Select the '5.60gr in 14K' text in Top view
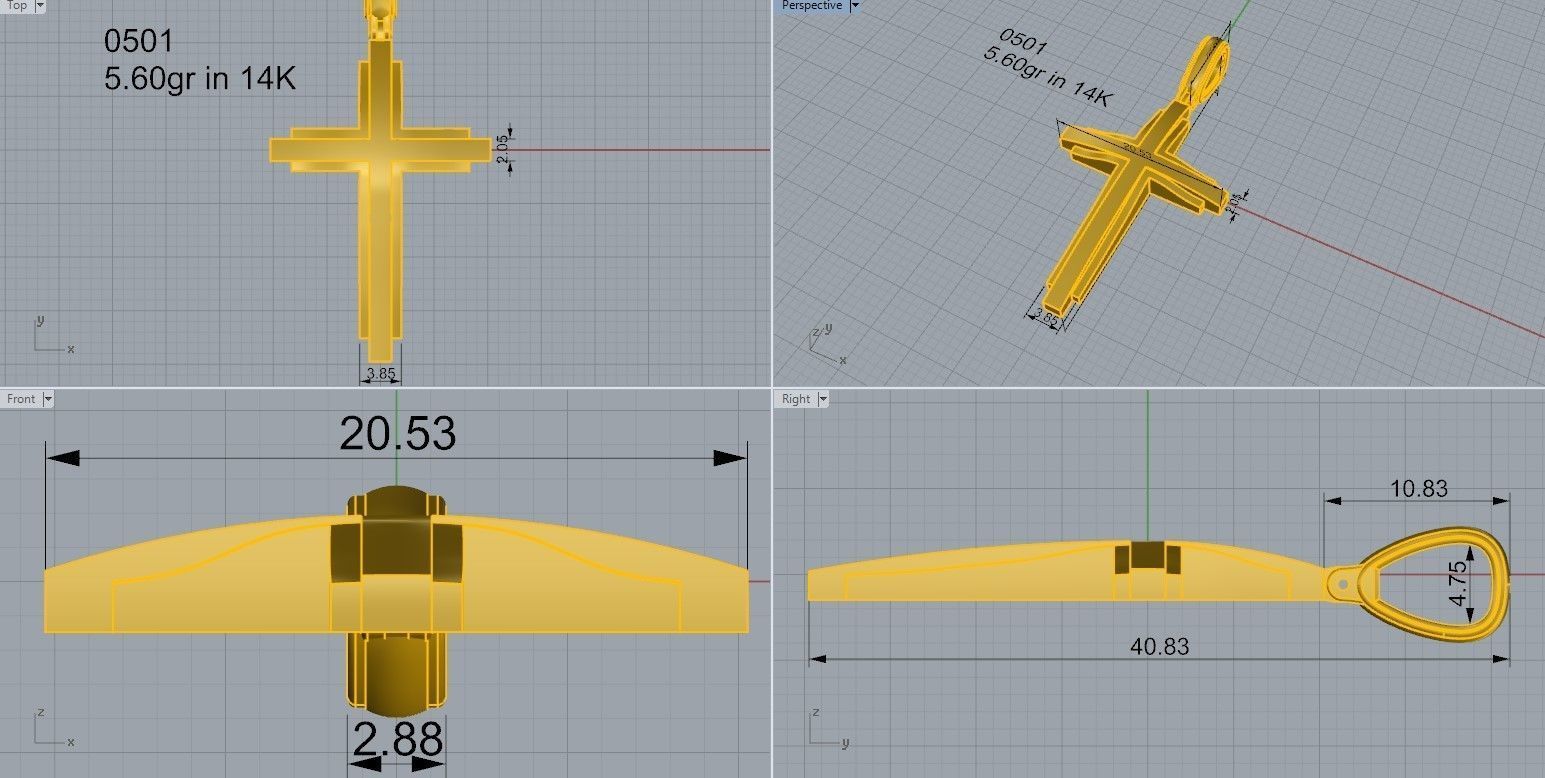The image size is (1545, 778). [x=200, y=79]
